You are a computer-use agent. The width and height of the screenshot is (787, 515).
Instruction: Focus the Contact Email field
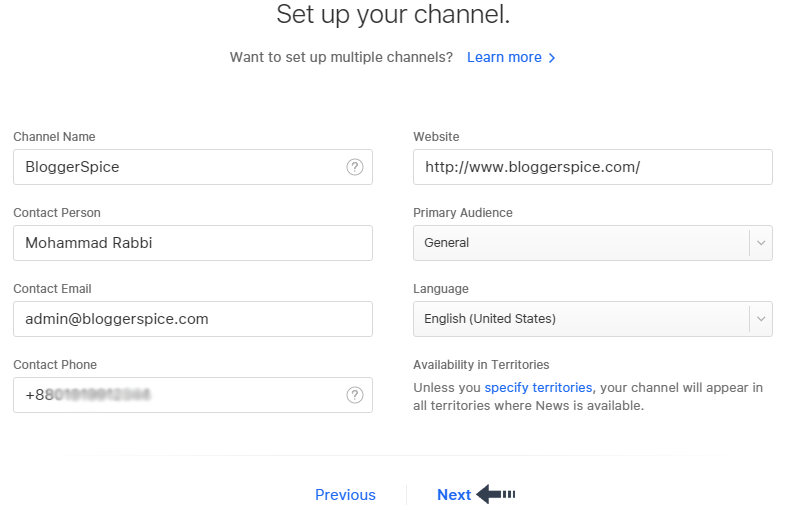click(193, 319)
